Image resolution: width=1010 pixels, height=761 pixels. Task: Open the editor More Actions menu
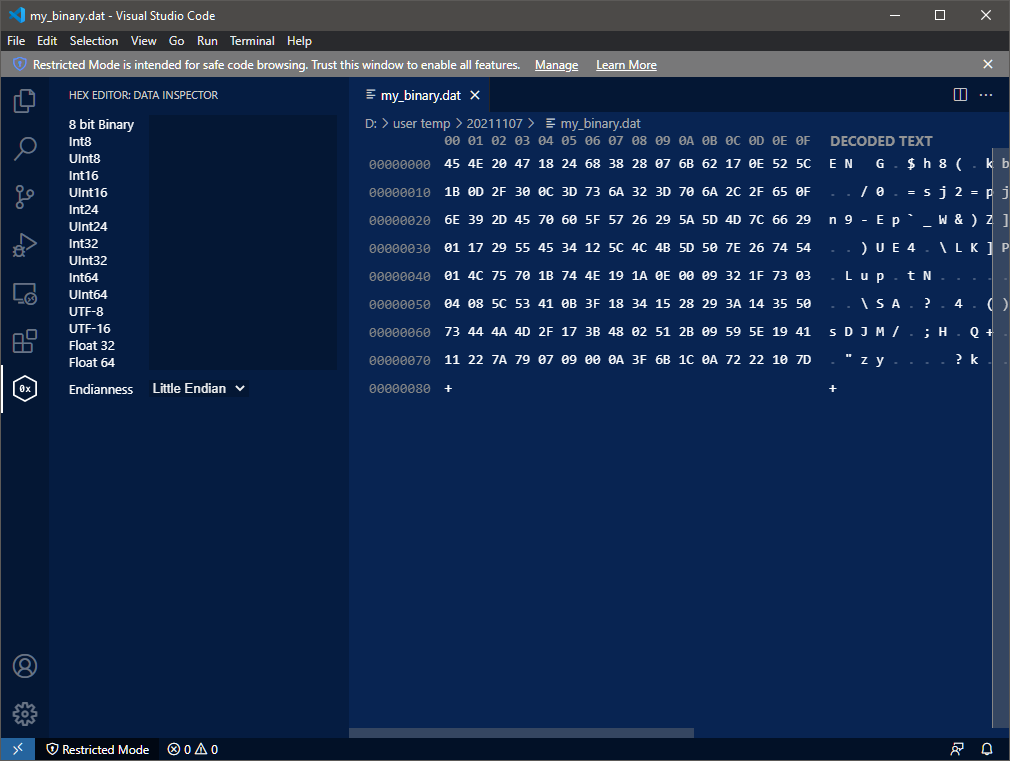[986, 95]
